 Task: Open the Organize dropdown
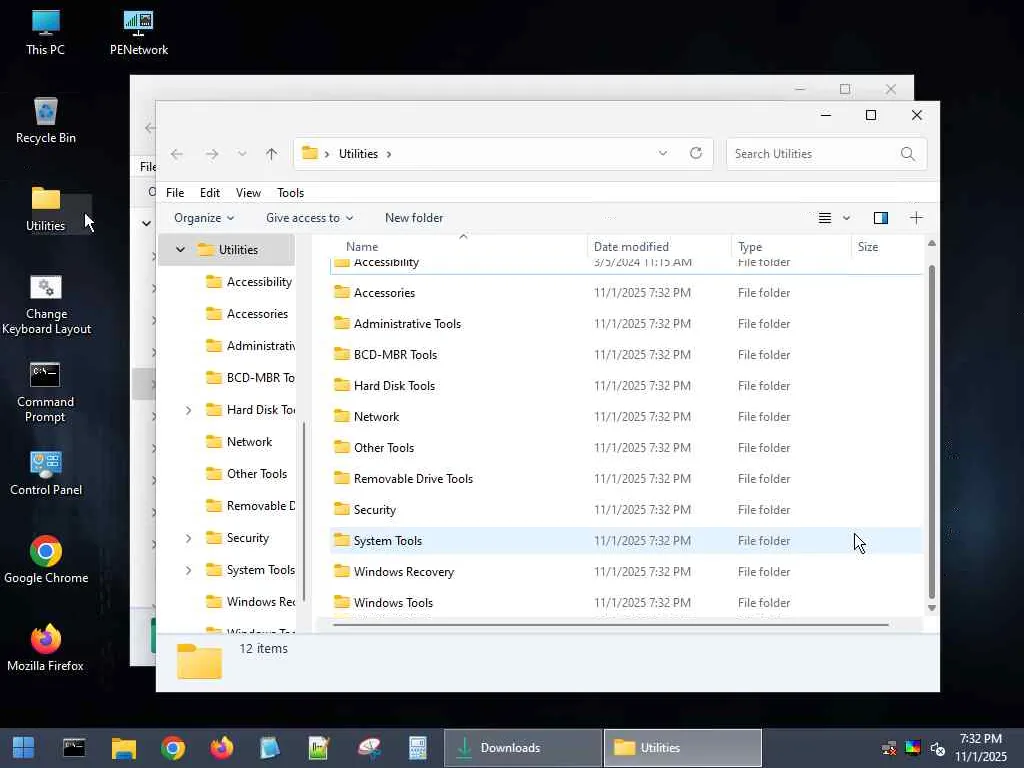coord(204,218)
